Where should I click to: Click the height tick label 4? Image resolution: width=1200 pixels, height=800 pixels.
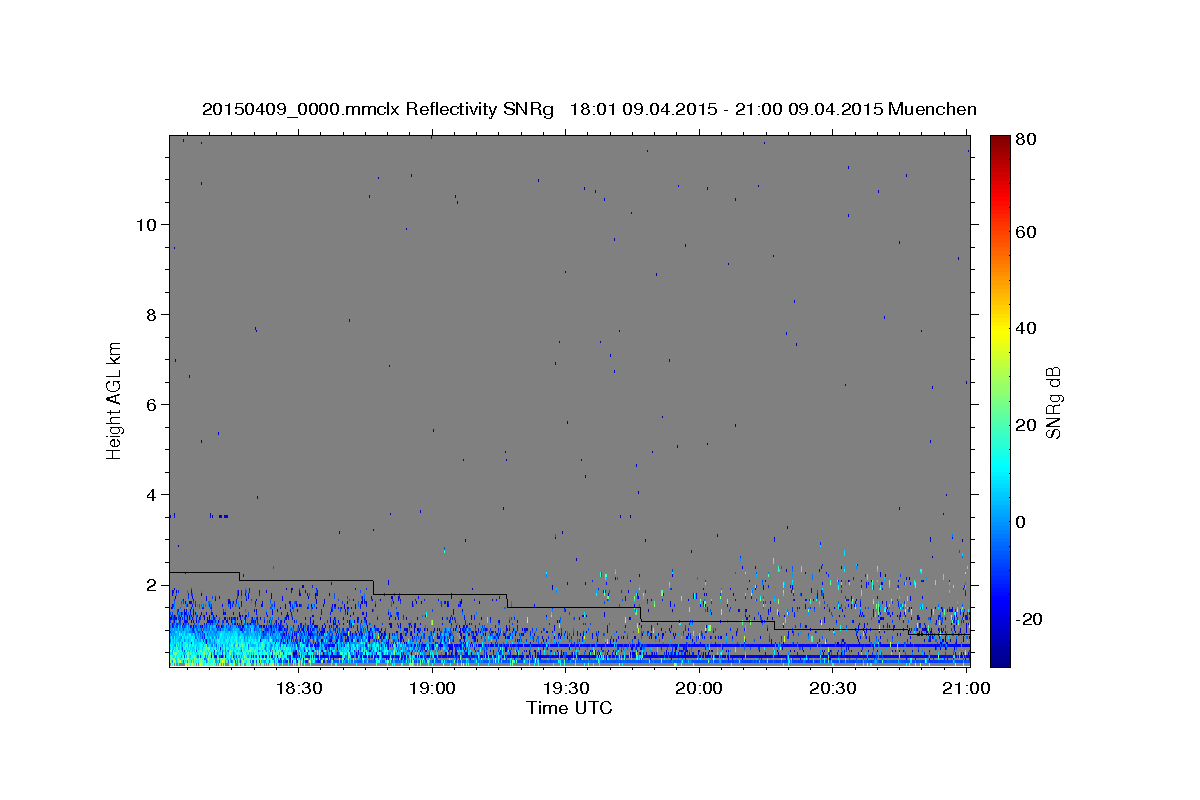point(152,494)
